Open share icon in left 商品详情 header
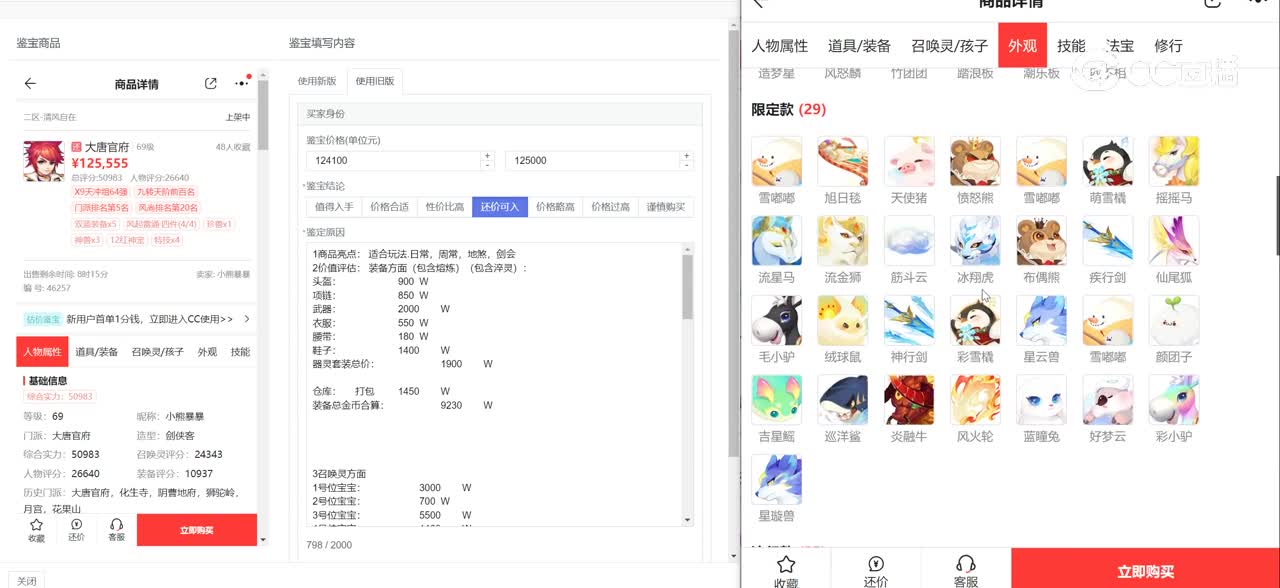 coord(210,84)
